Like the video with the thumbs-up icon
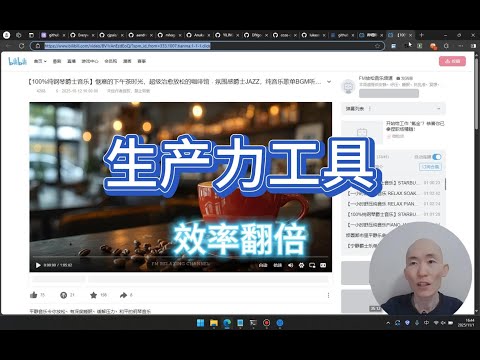 pyautogui.click(x=34, y=295)
